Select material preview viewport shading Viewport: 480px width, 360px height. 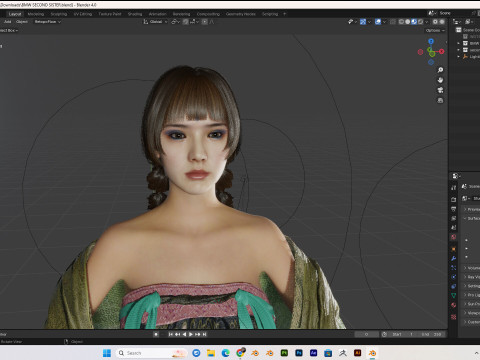coord(414,22)
